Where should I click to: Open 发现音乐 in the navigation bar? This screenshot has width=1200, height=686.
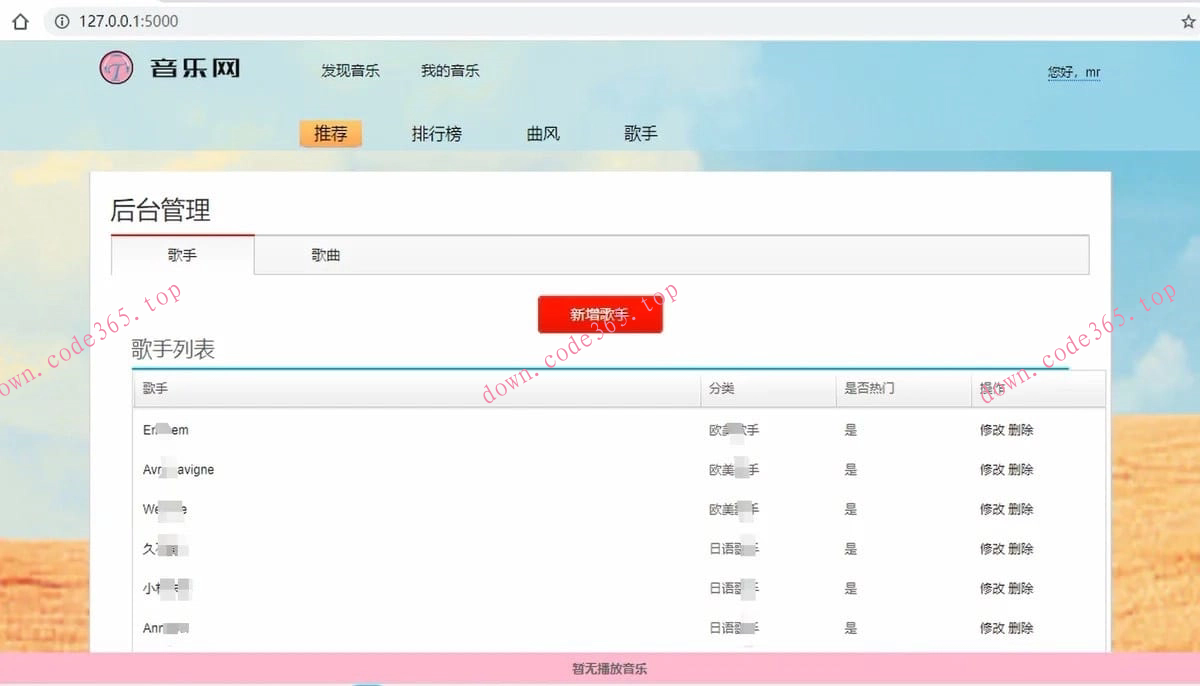tap(349, 70)
